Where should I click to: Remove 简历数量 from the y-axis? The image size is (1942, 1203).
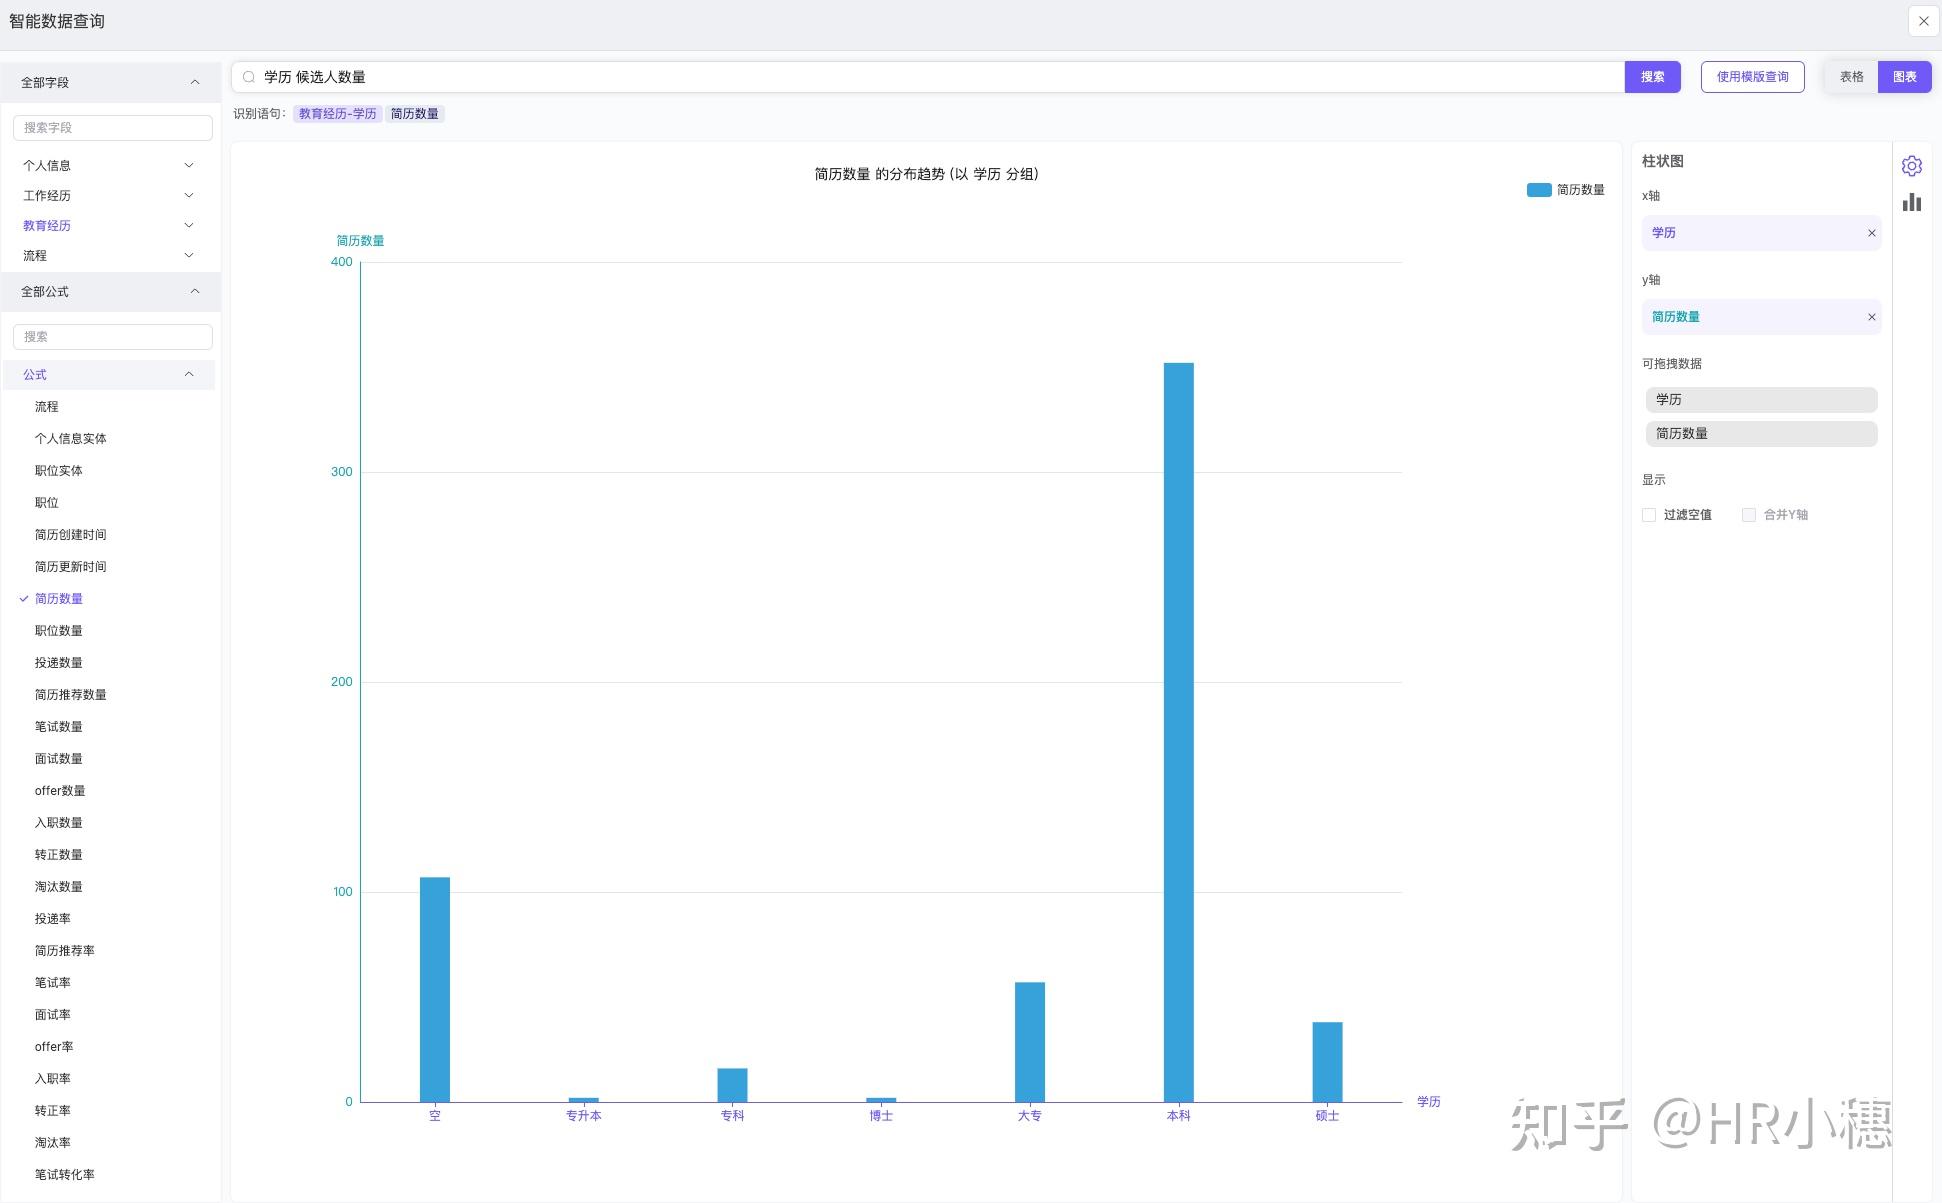pos(1871,317)
